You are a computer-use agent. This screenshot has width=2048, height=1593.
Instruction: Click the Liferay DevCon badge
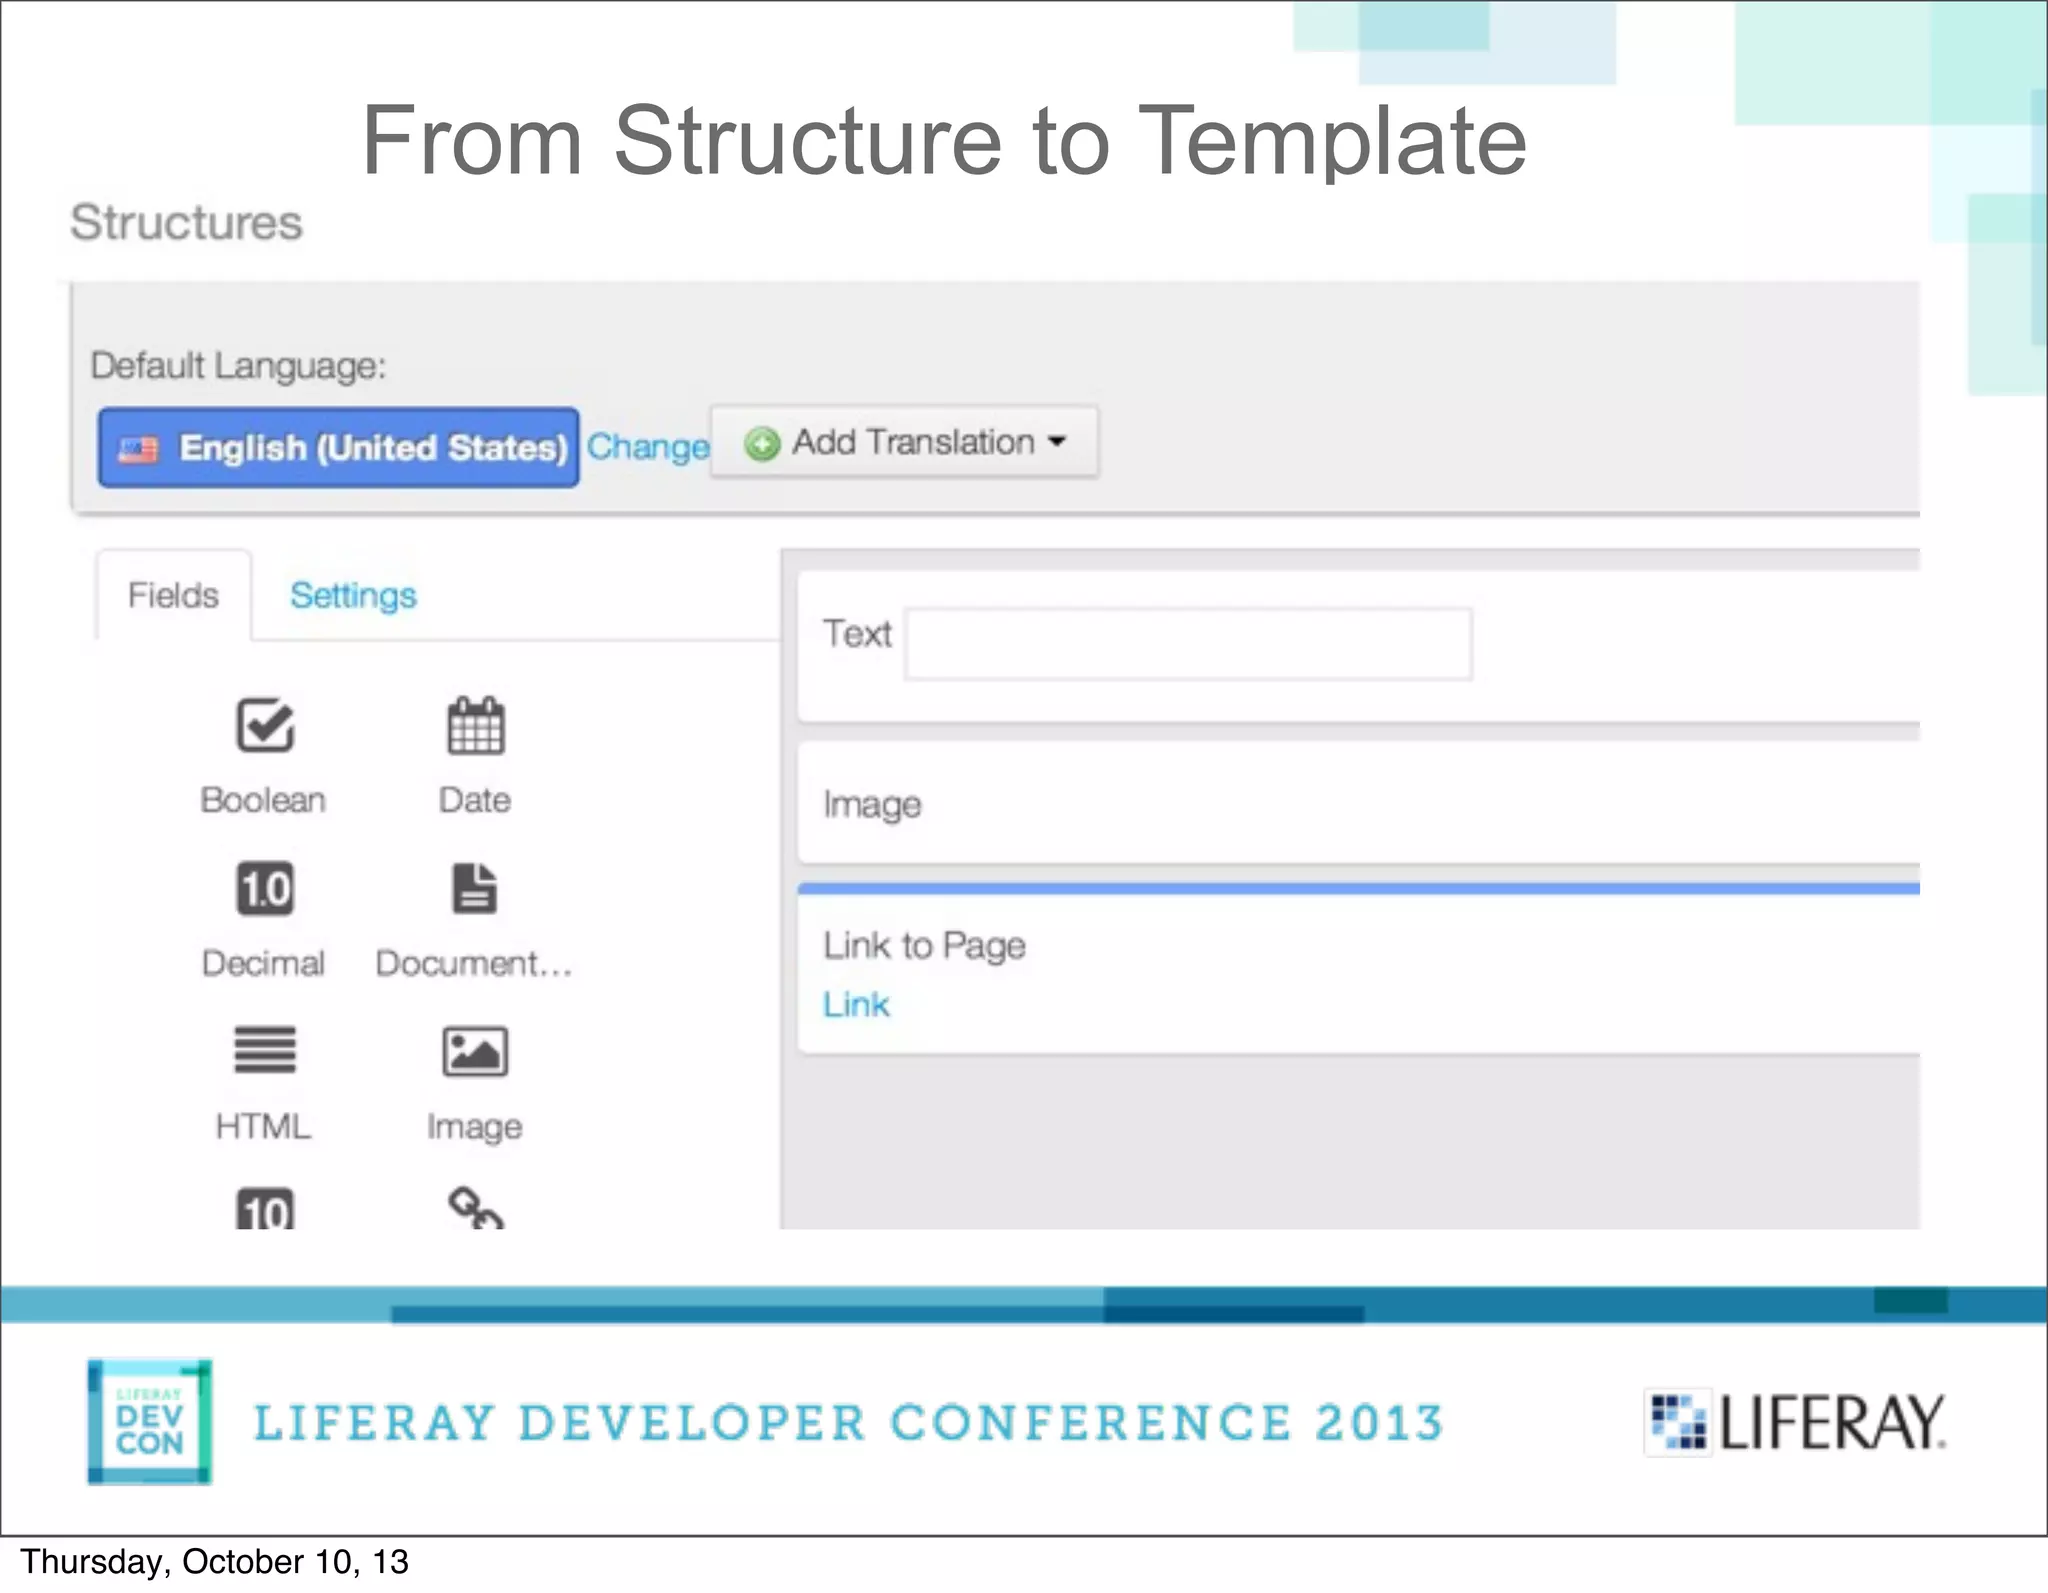coord(150,1421)
